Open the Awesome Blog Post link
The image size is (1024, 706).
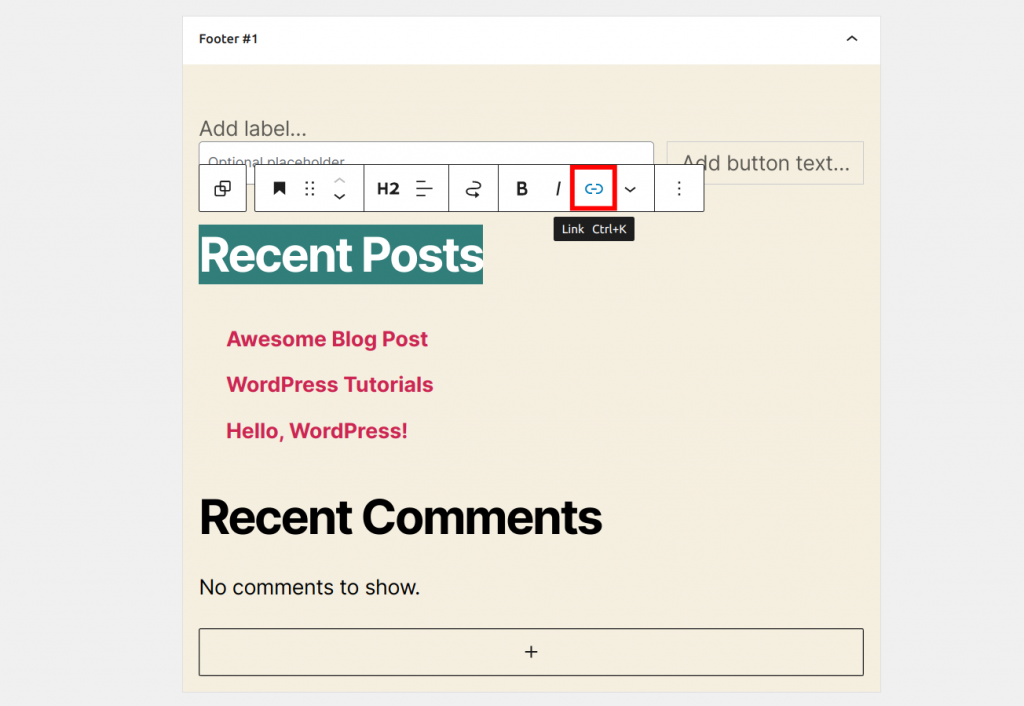coord(327,339)
